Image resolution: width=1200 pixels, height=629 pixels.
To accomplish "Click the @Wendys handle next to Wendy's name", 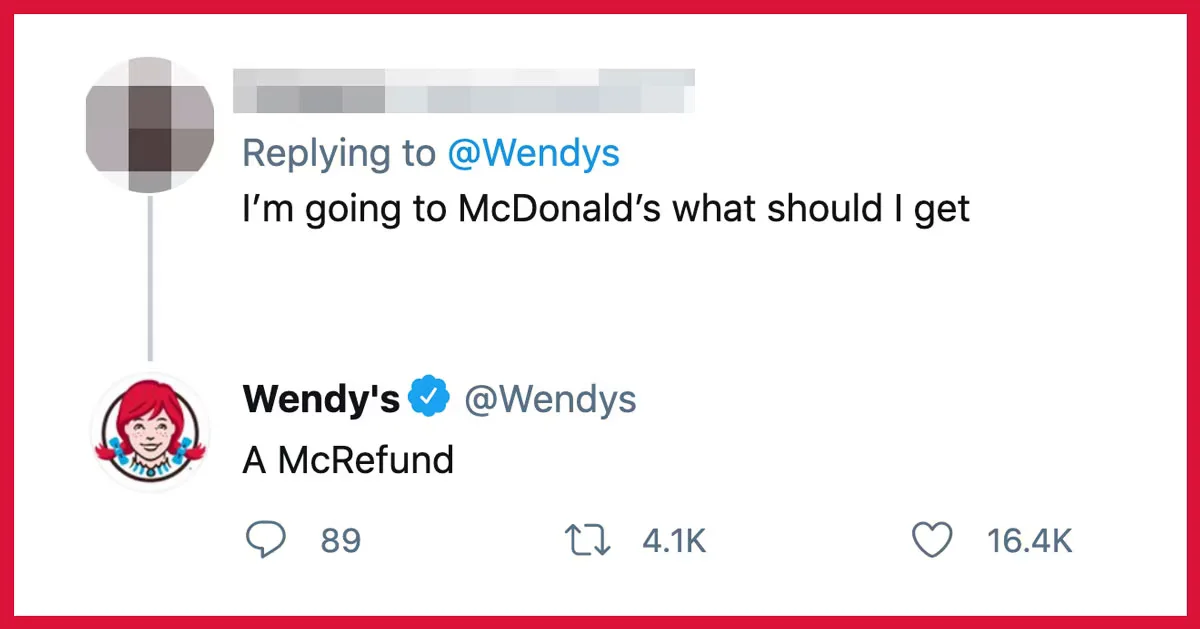I will point(549,398).
